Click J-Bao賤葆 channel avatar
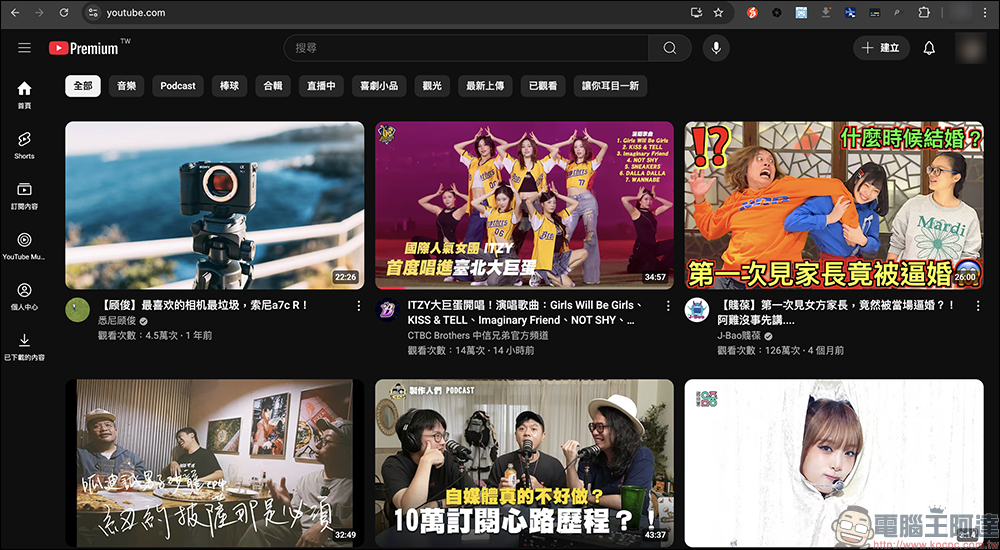Screen dimensions: 1000x550 click(697, 310)
